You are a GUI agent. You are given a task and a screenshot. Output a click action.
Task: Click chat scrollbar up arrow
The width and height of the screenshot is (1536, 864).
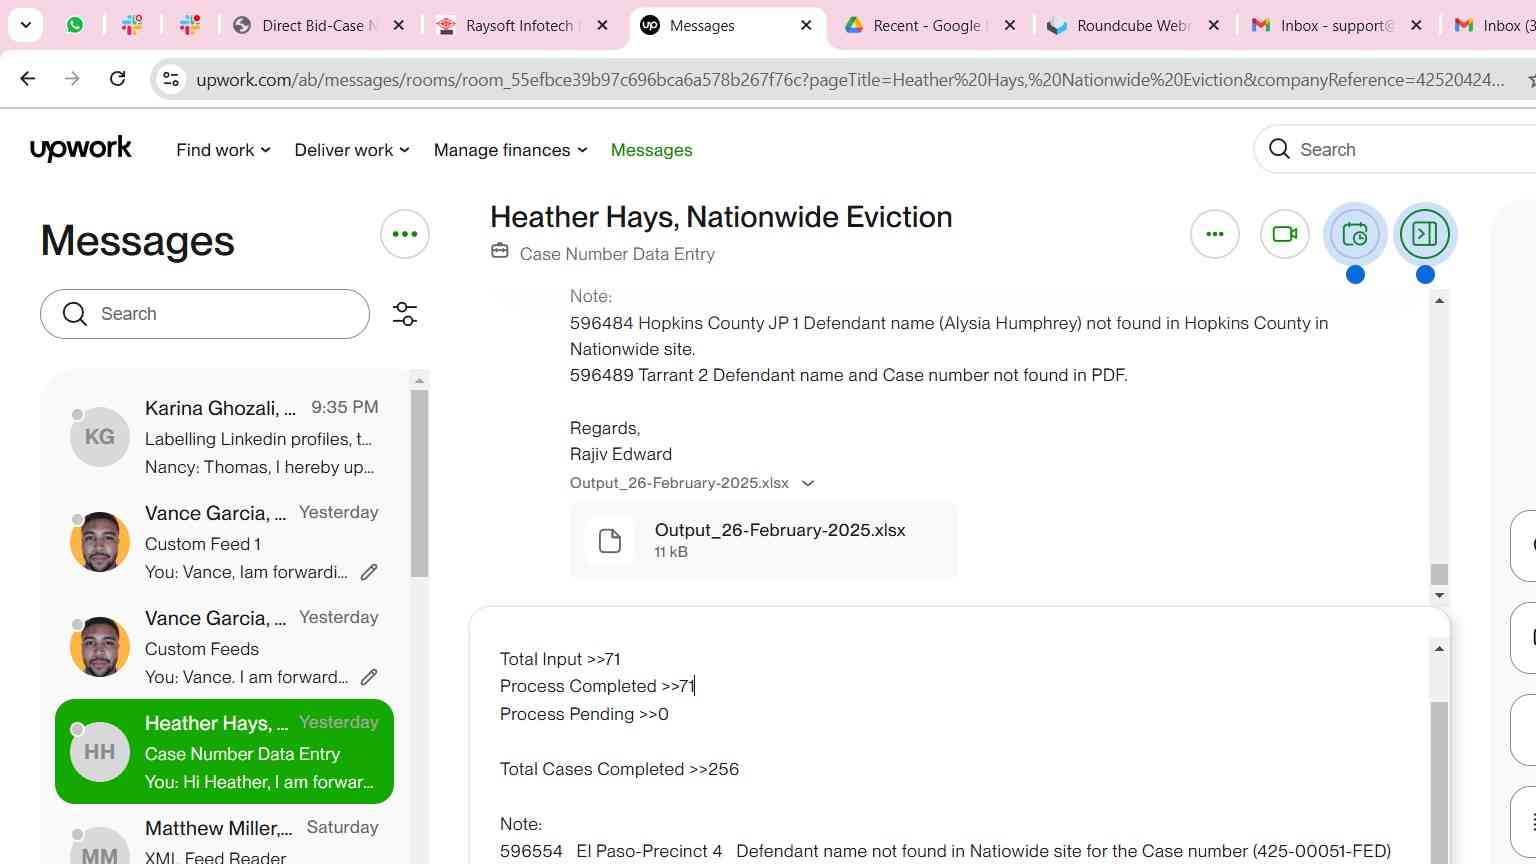tap(1439, 300)
